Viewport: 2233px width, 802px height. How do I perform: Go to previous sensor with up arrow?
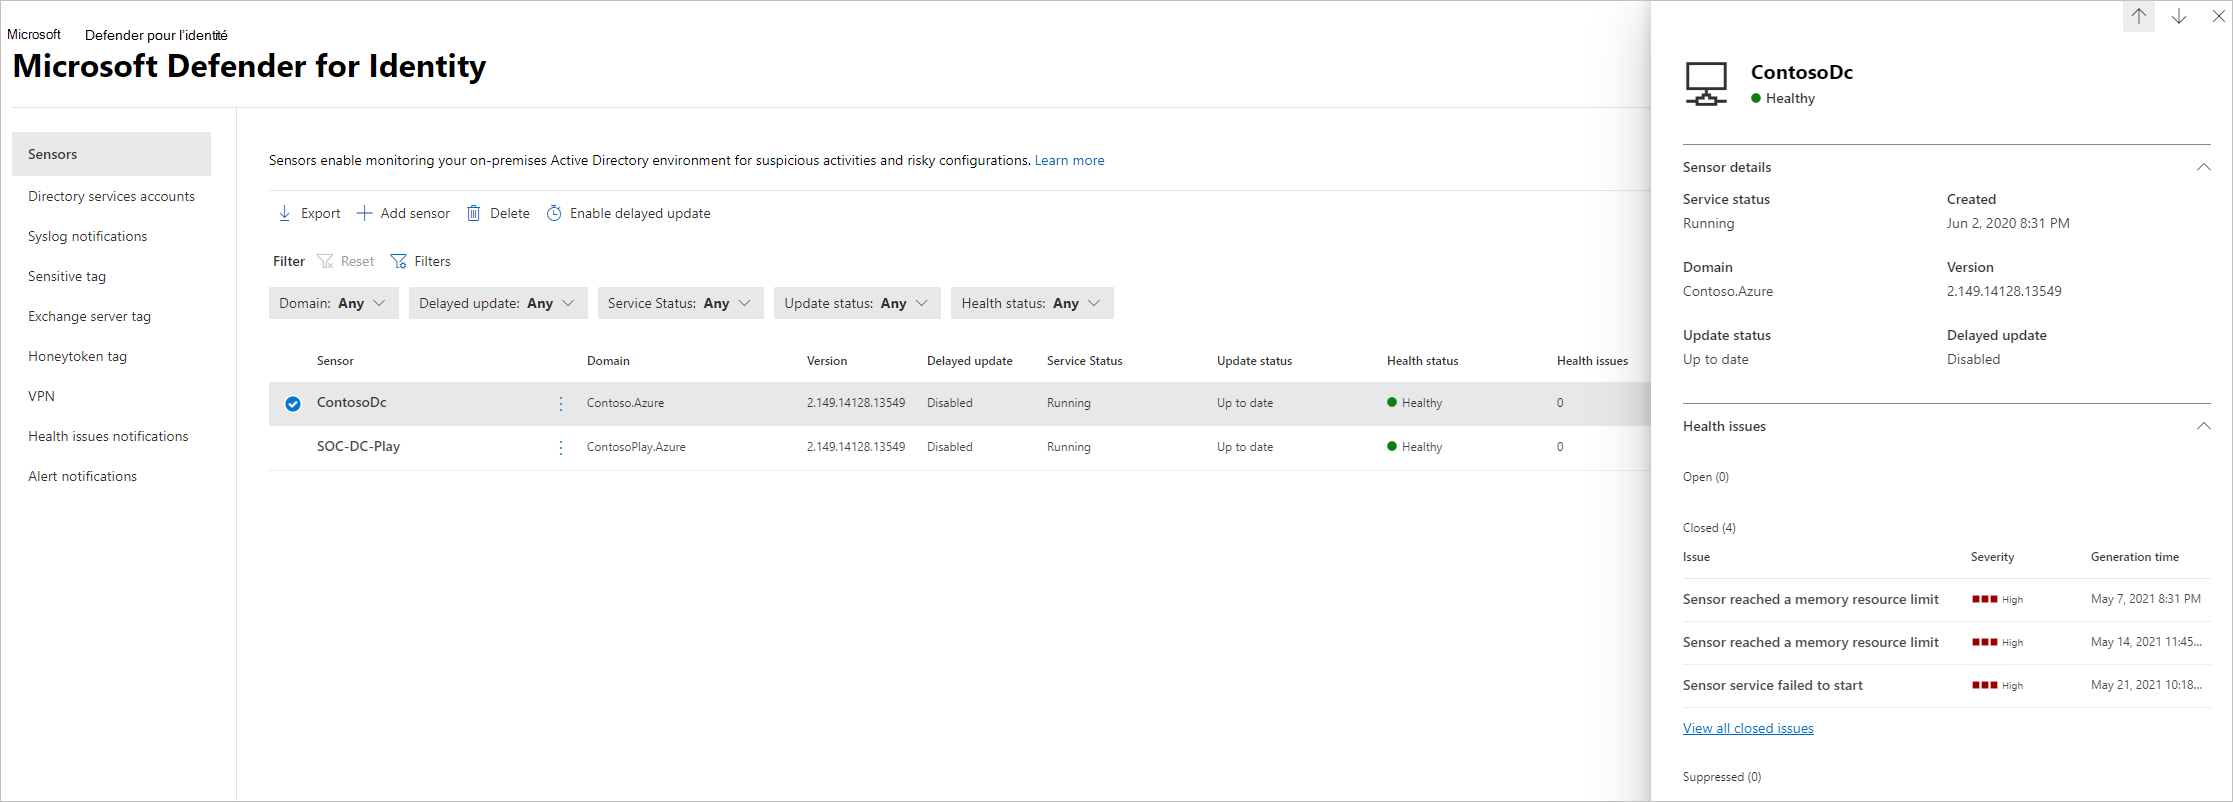(x=2139, y=16)
